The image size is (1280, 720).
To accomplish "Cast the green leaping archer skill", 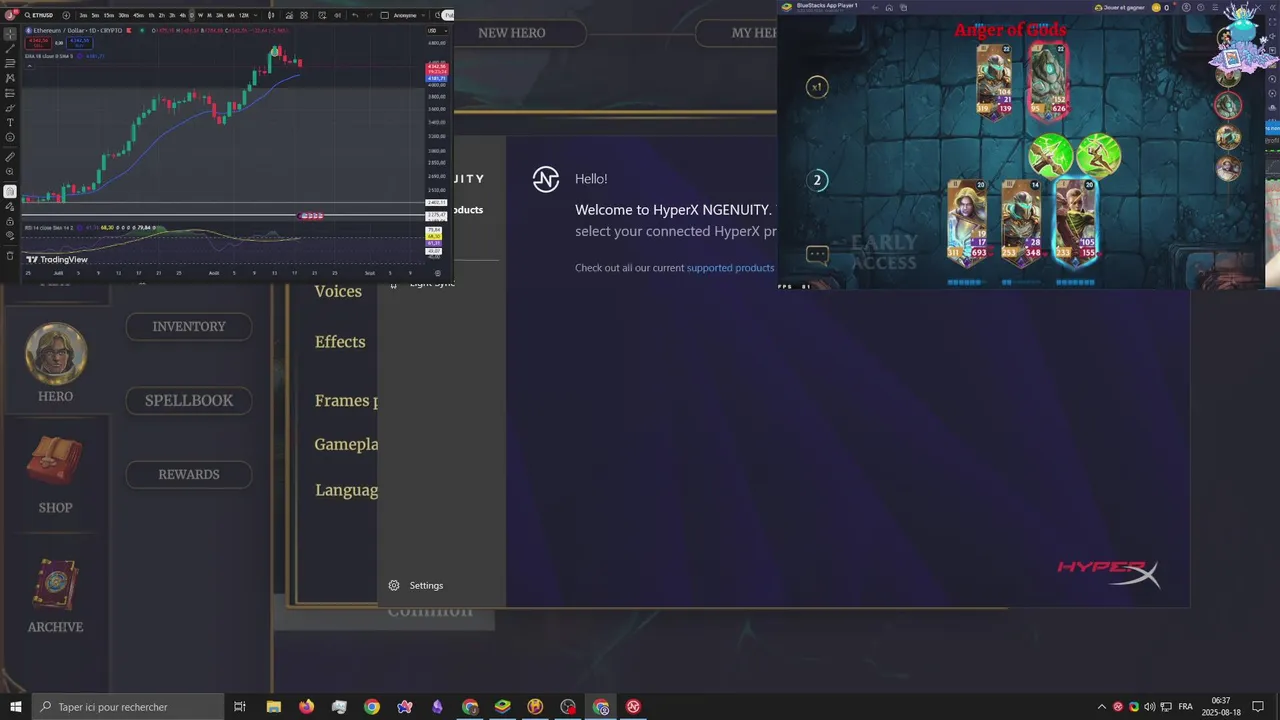I will 1098,156.
